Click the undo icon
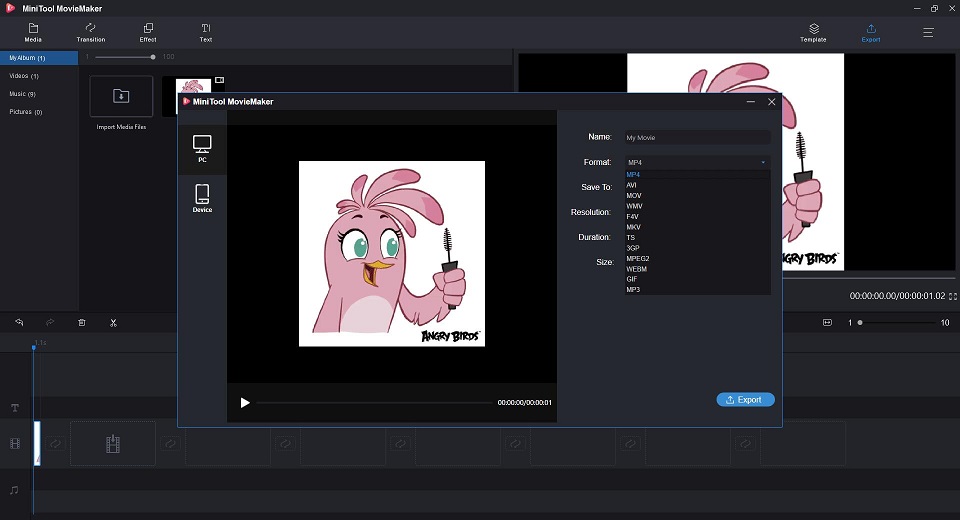 19,322
